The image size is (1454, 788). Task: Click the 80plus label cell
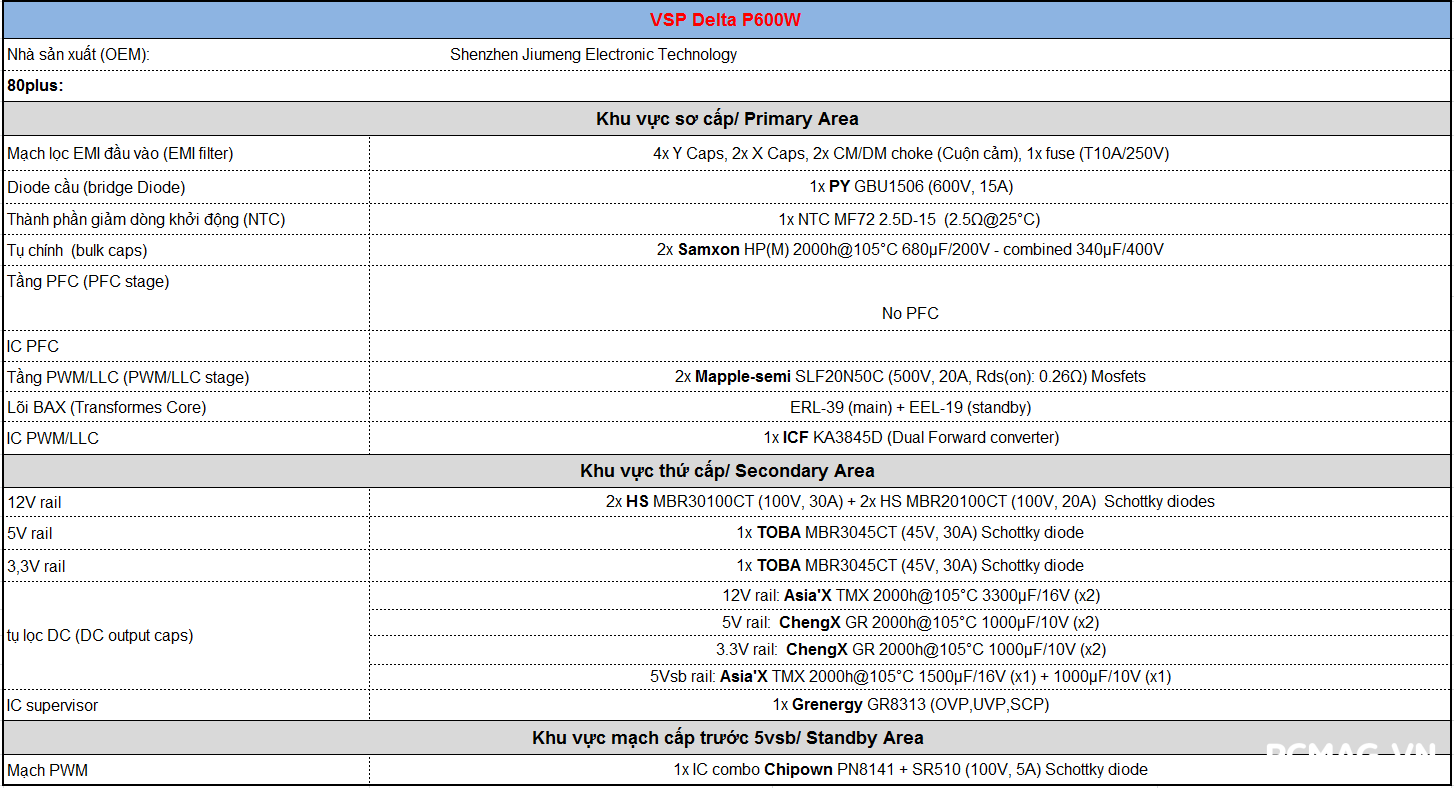coord(36,86)
